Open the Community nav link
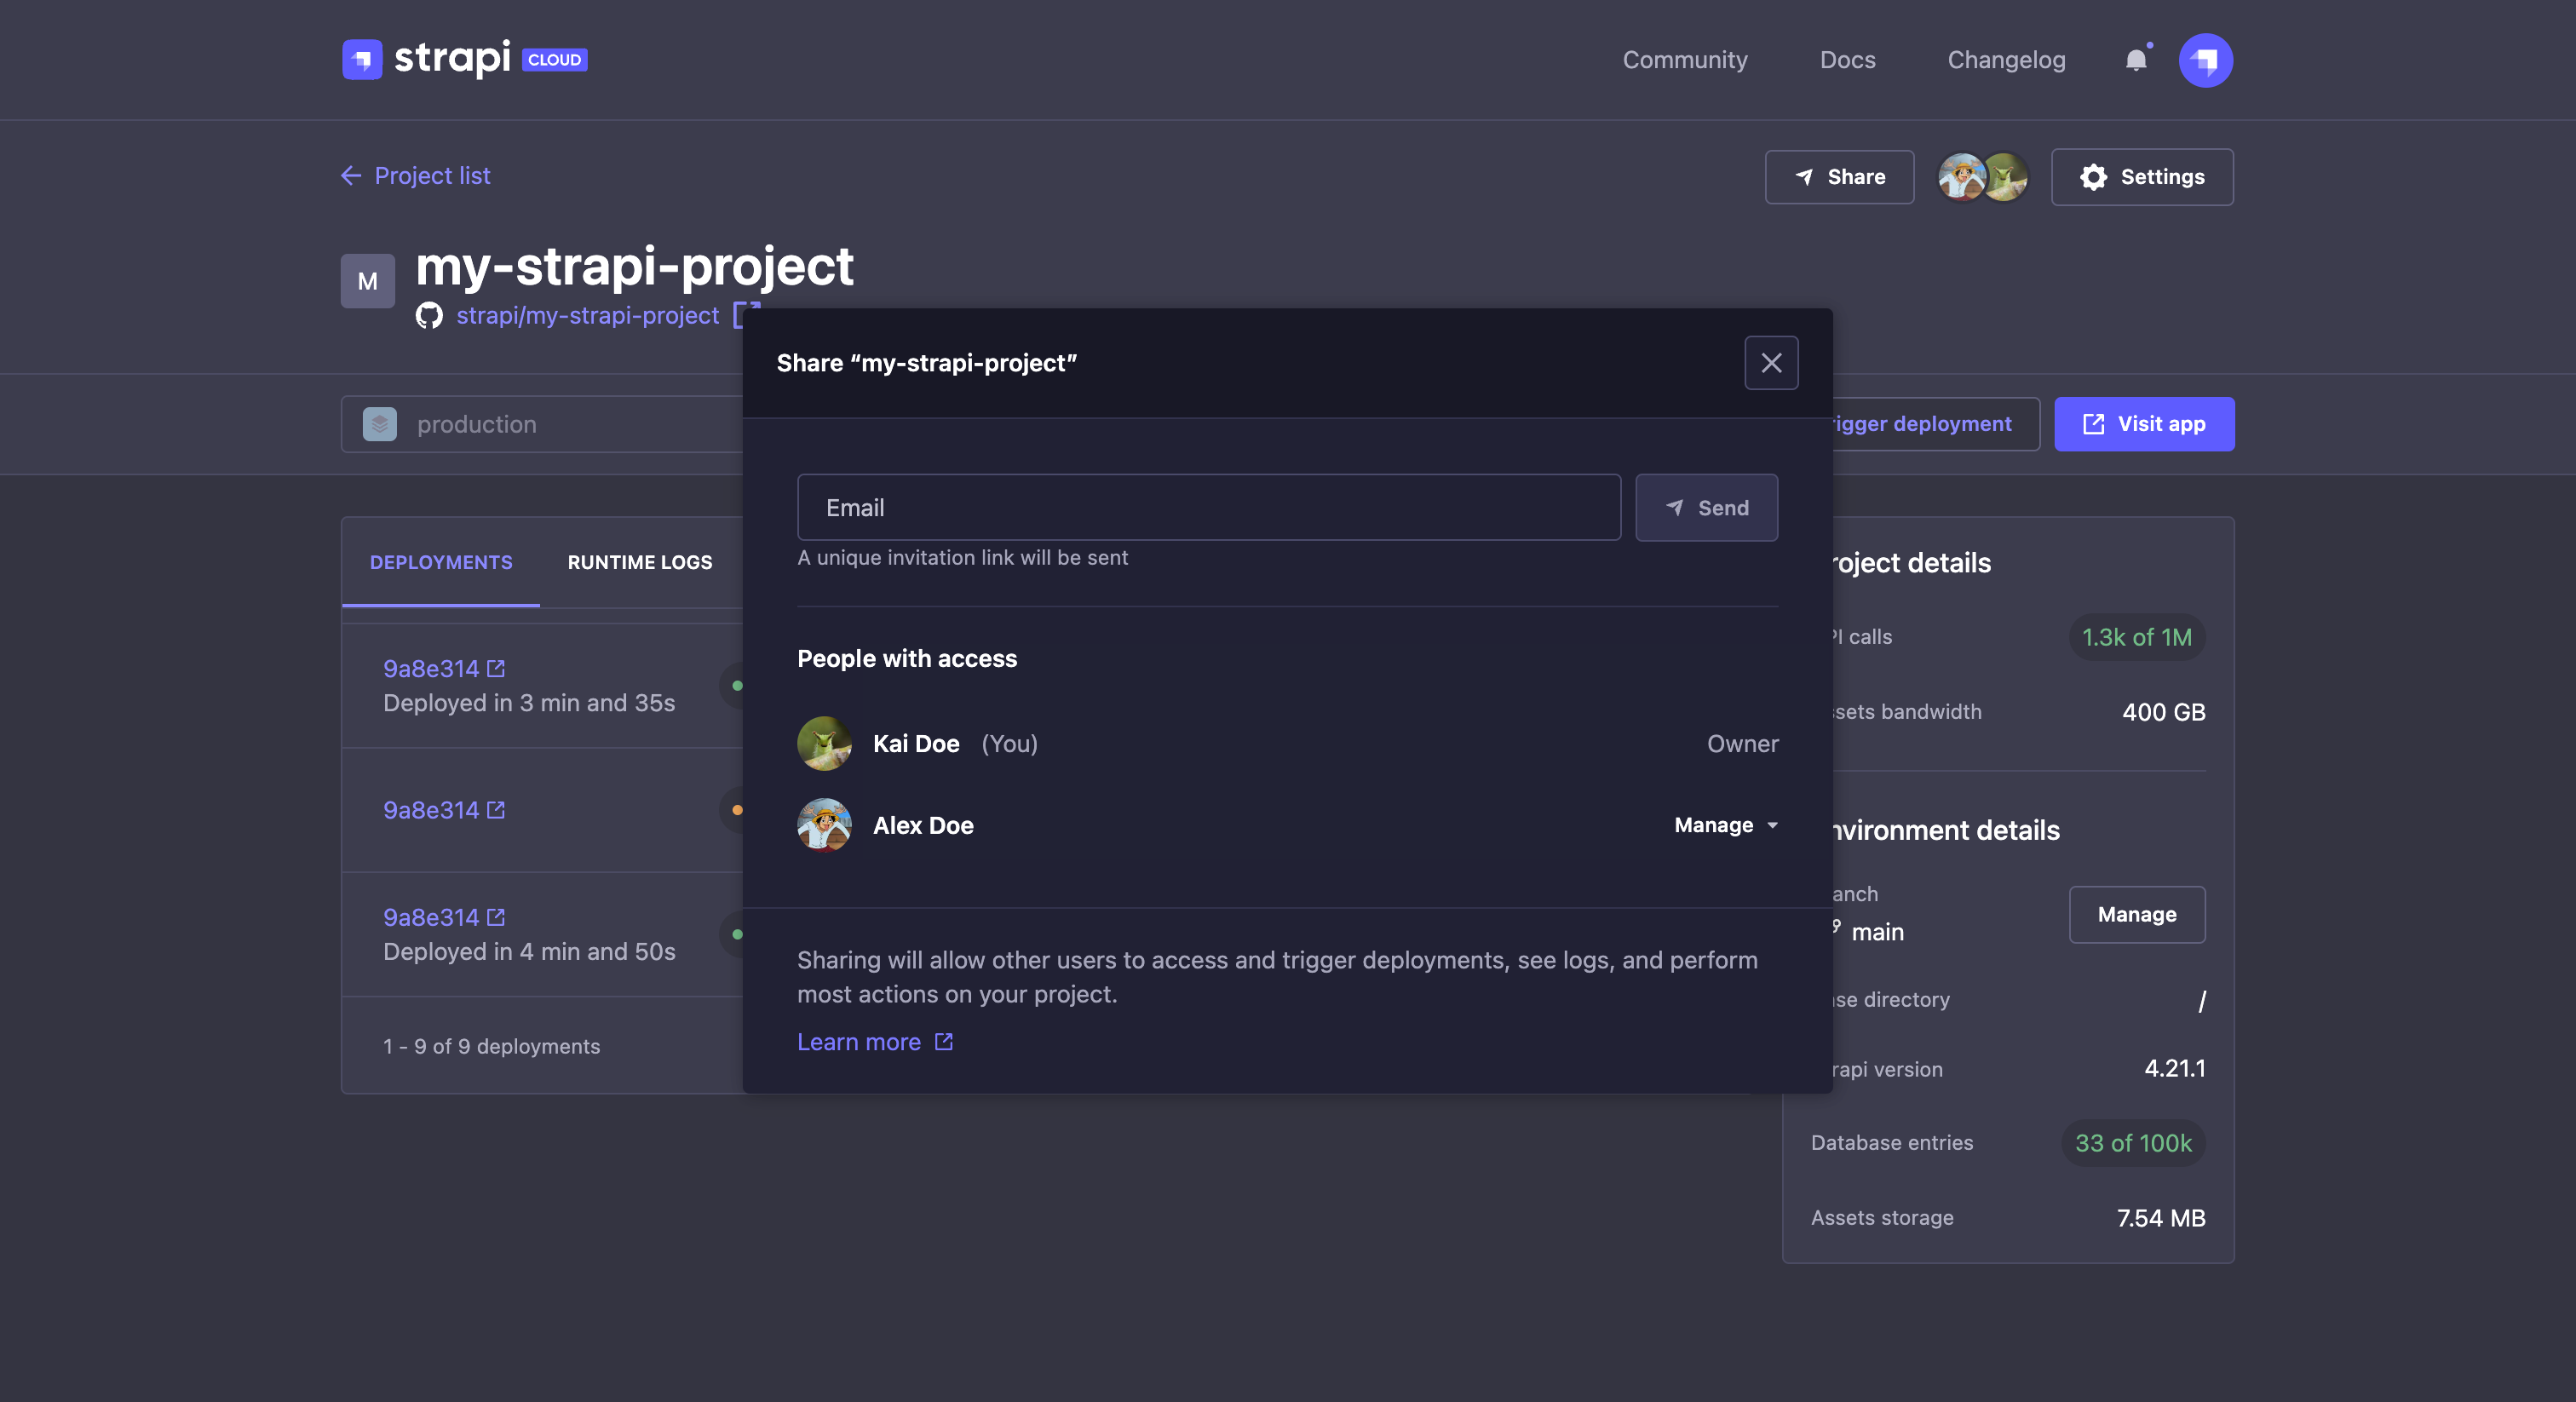This screenshot has height=1402, width=2576. tap(1684, 60)
